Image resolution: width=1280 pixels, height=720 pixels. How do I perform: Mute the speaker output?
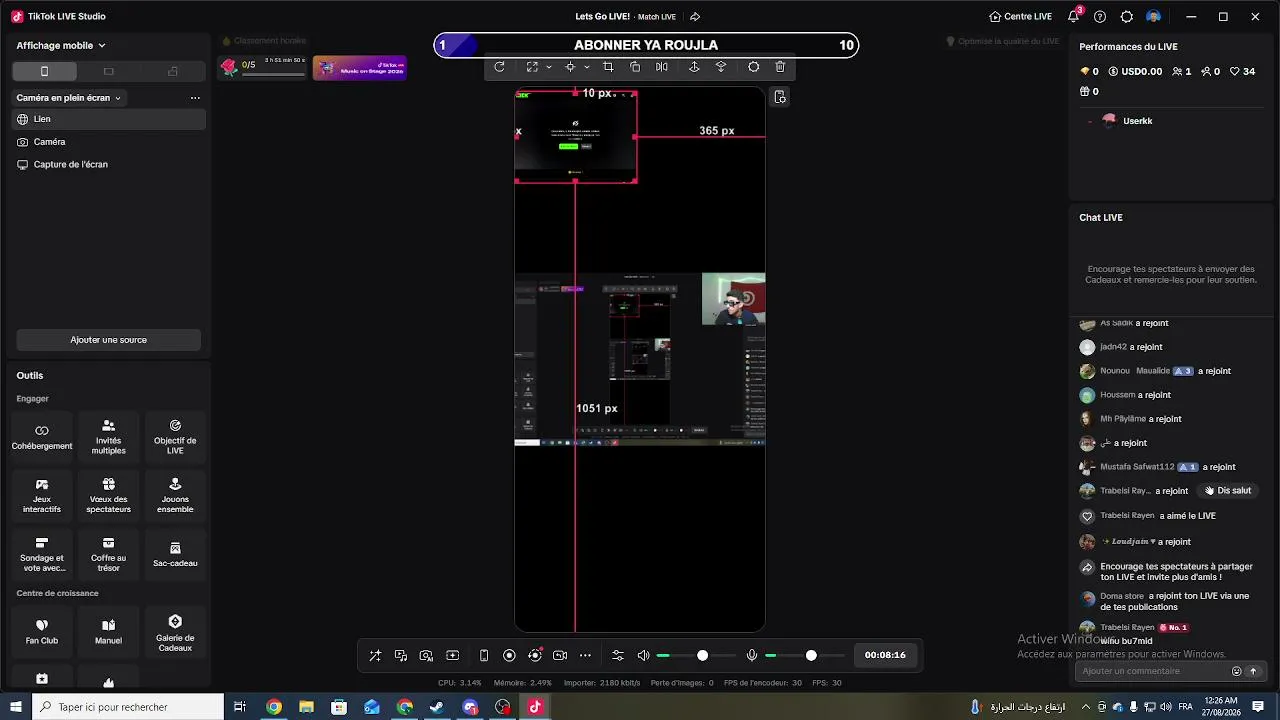pos(644,655)
